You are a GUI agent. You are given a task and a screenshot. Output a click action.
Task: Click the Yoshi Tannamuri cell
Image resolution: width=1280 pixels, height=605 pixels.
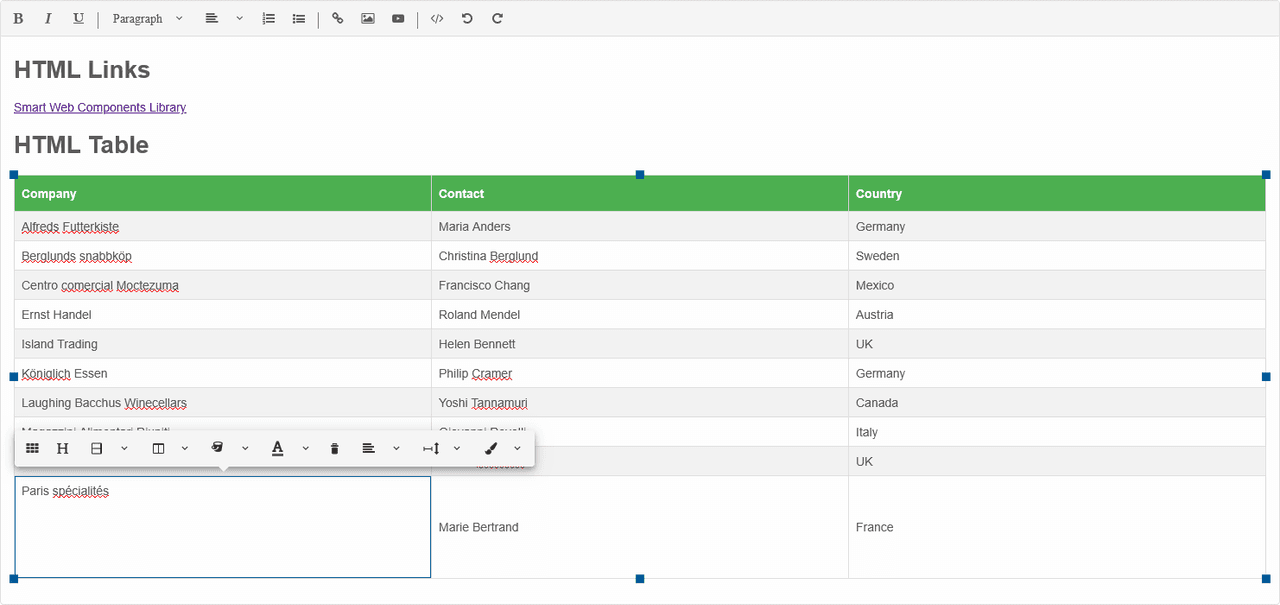640,403
